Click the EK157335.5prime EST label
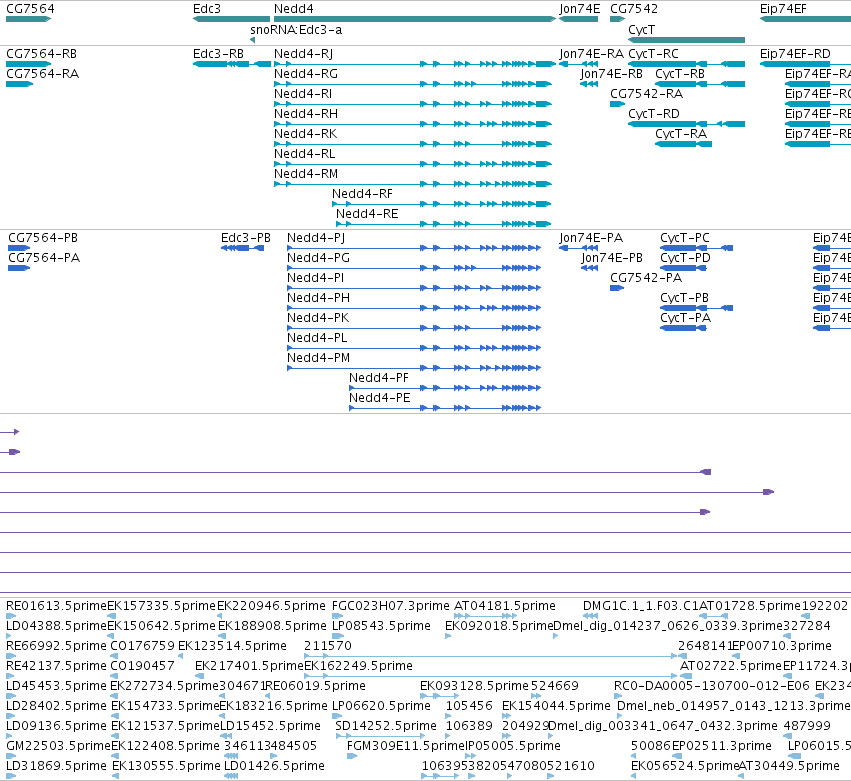Screen dimensions: 851x781 coord(162,606)
